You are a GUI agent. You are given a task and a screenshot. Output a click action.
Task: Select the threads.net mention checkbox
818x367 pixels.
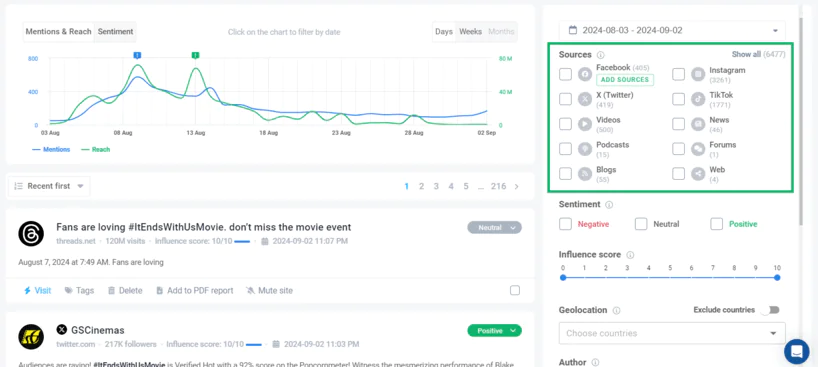click(x=515, y=290)
